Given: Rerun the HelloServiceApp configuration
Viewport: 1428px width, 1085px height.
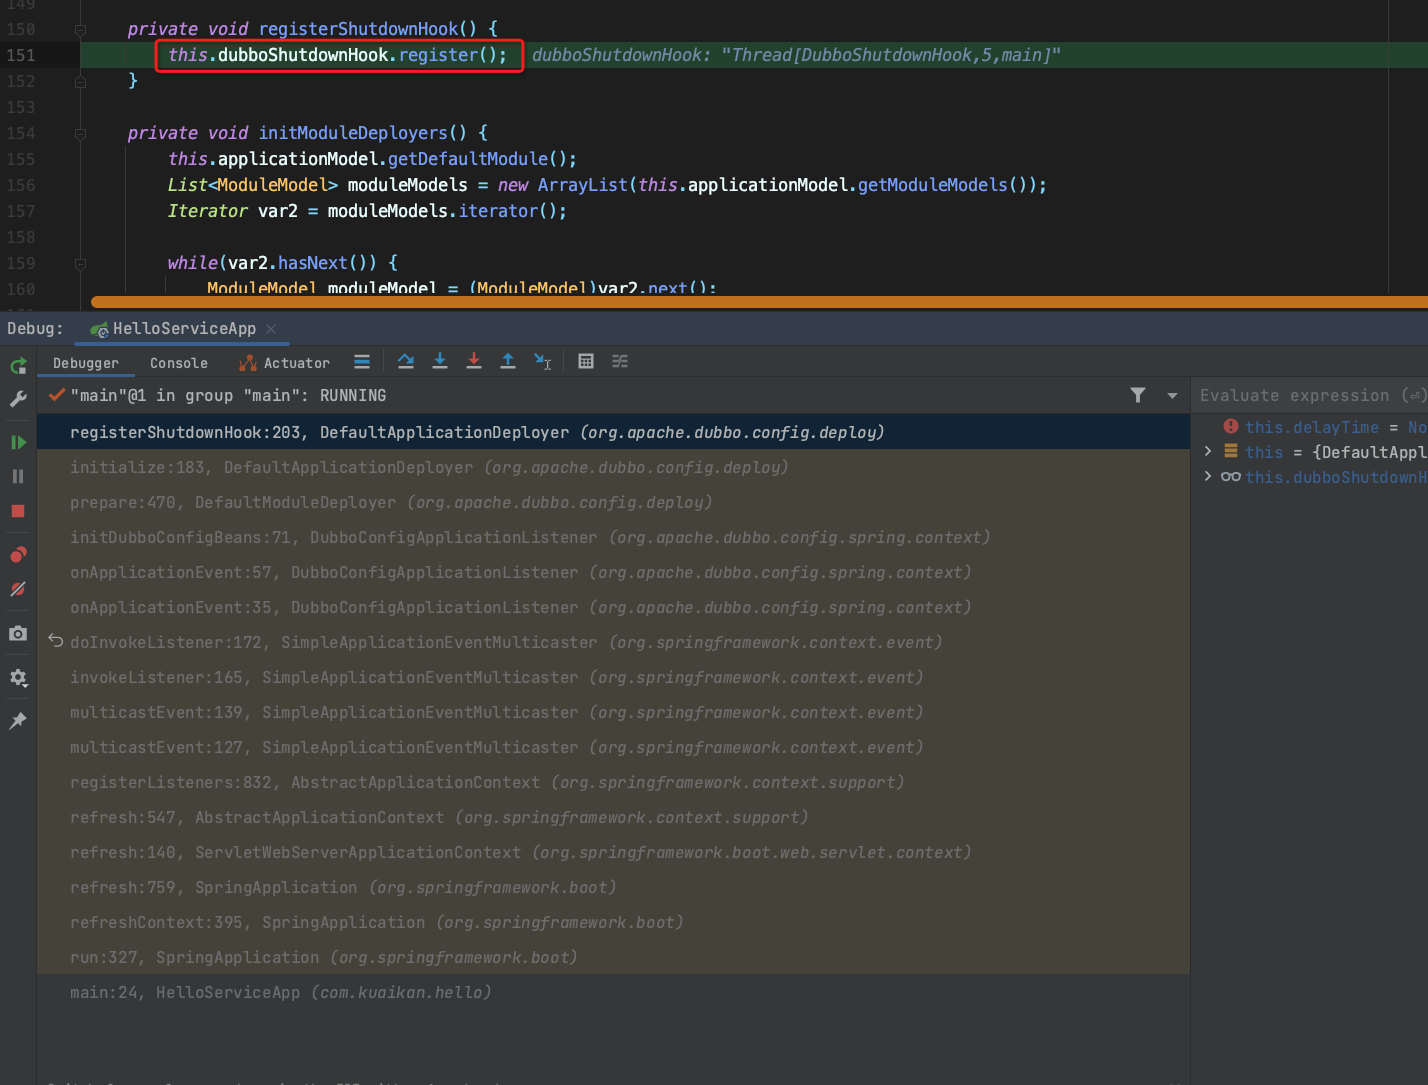Looking at the screenshot, I should [x=16, y=365].
